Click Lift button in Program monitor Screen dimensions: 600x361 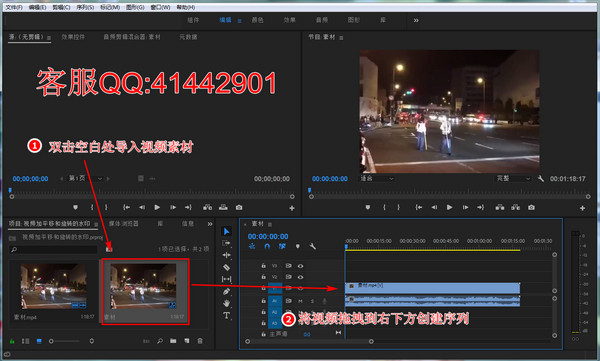500,207
